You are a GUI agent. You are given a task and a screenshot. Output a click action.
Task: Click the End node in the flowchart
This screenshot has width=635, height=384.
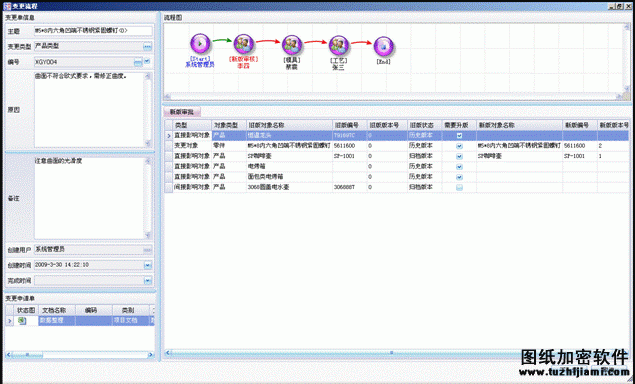383,46
